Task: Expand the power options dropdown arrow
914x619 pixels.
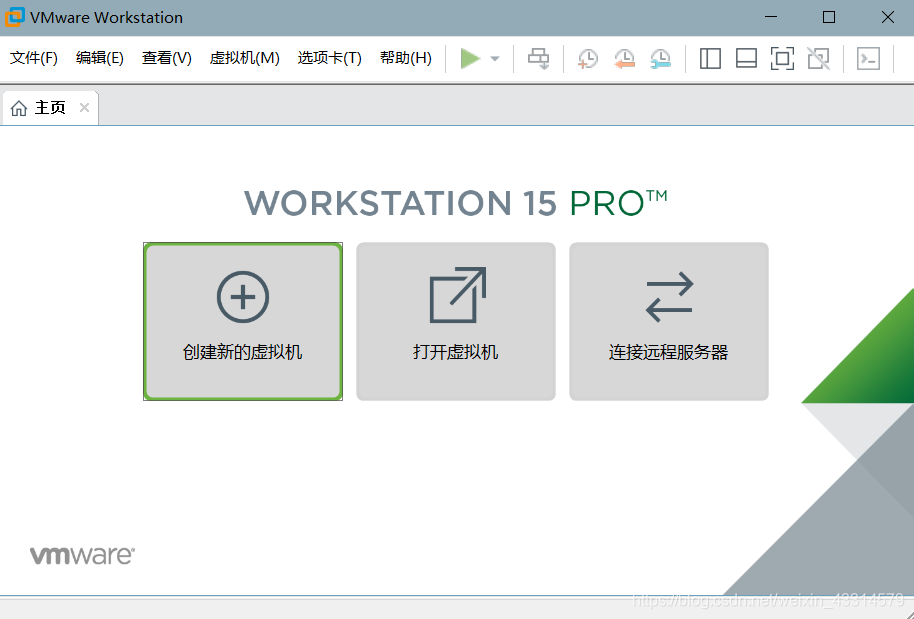Action: [x=495, y=58]
